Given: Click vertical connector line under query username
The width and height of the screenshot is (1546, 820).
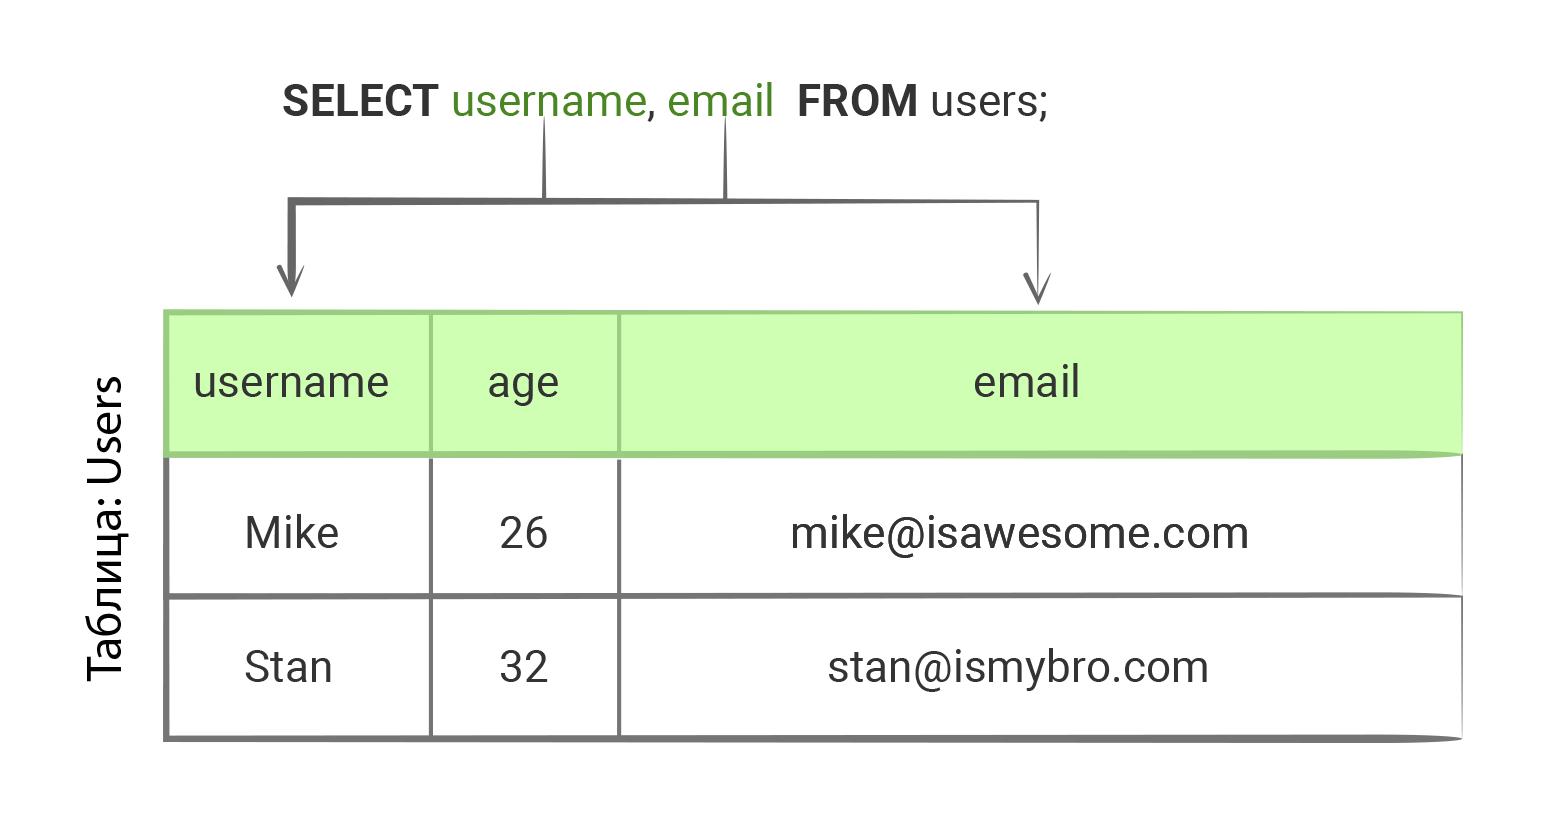Looking at the screenshot, I should pos(544,160).
